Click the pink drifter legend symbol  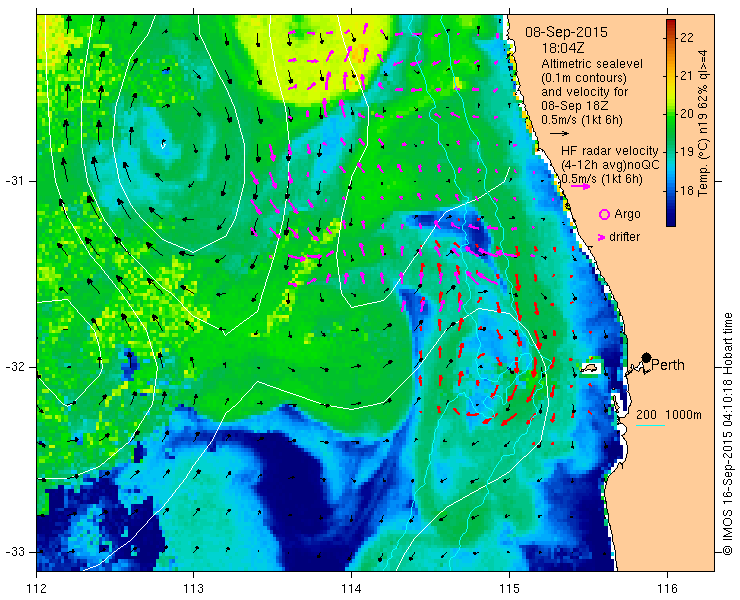pyautogui.click(x=601, y=237)
